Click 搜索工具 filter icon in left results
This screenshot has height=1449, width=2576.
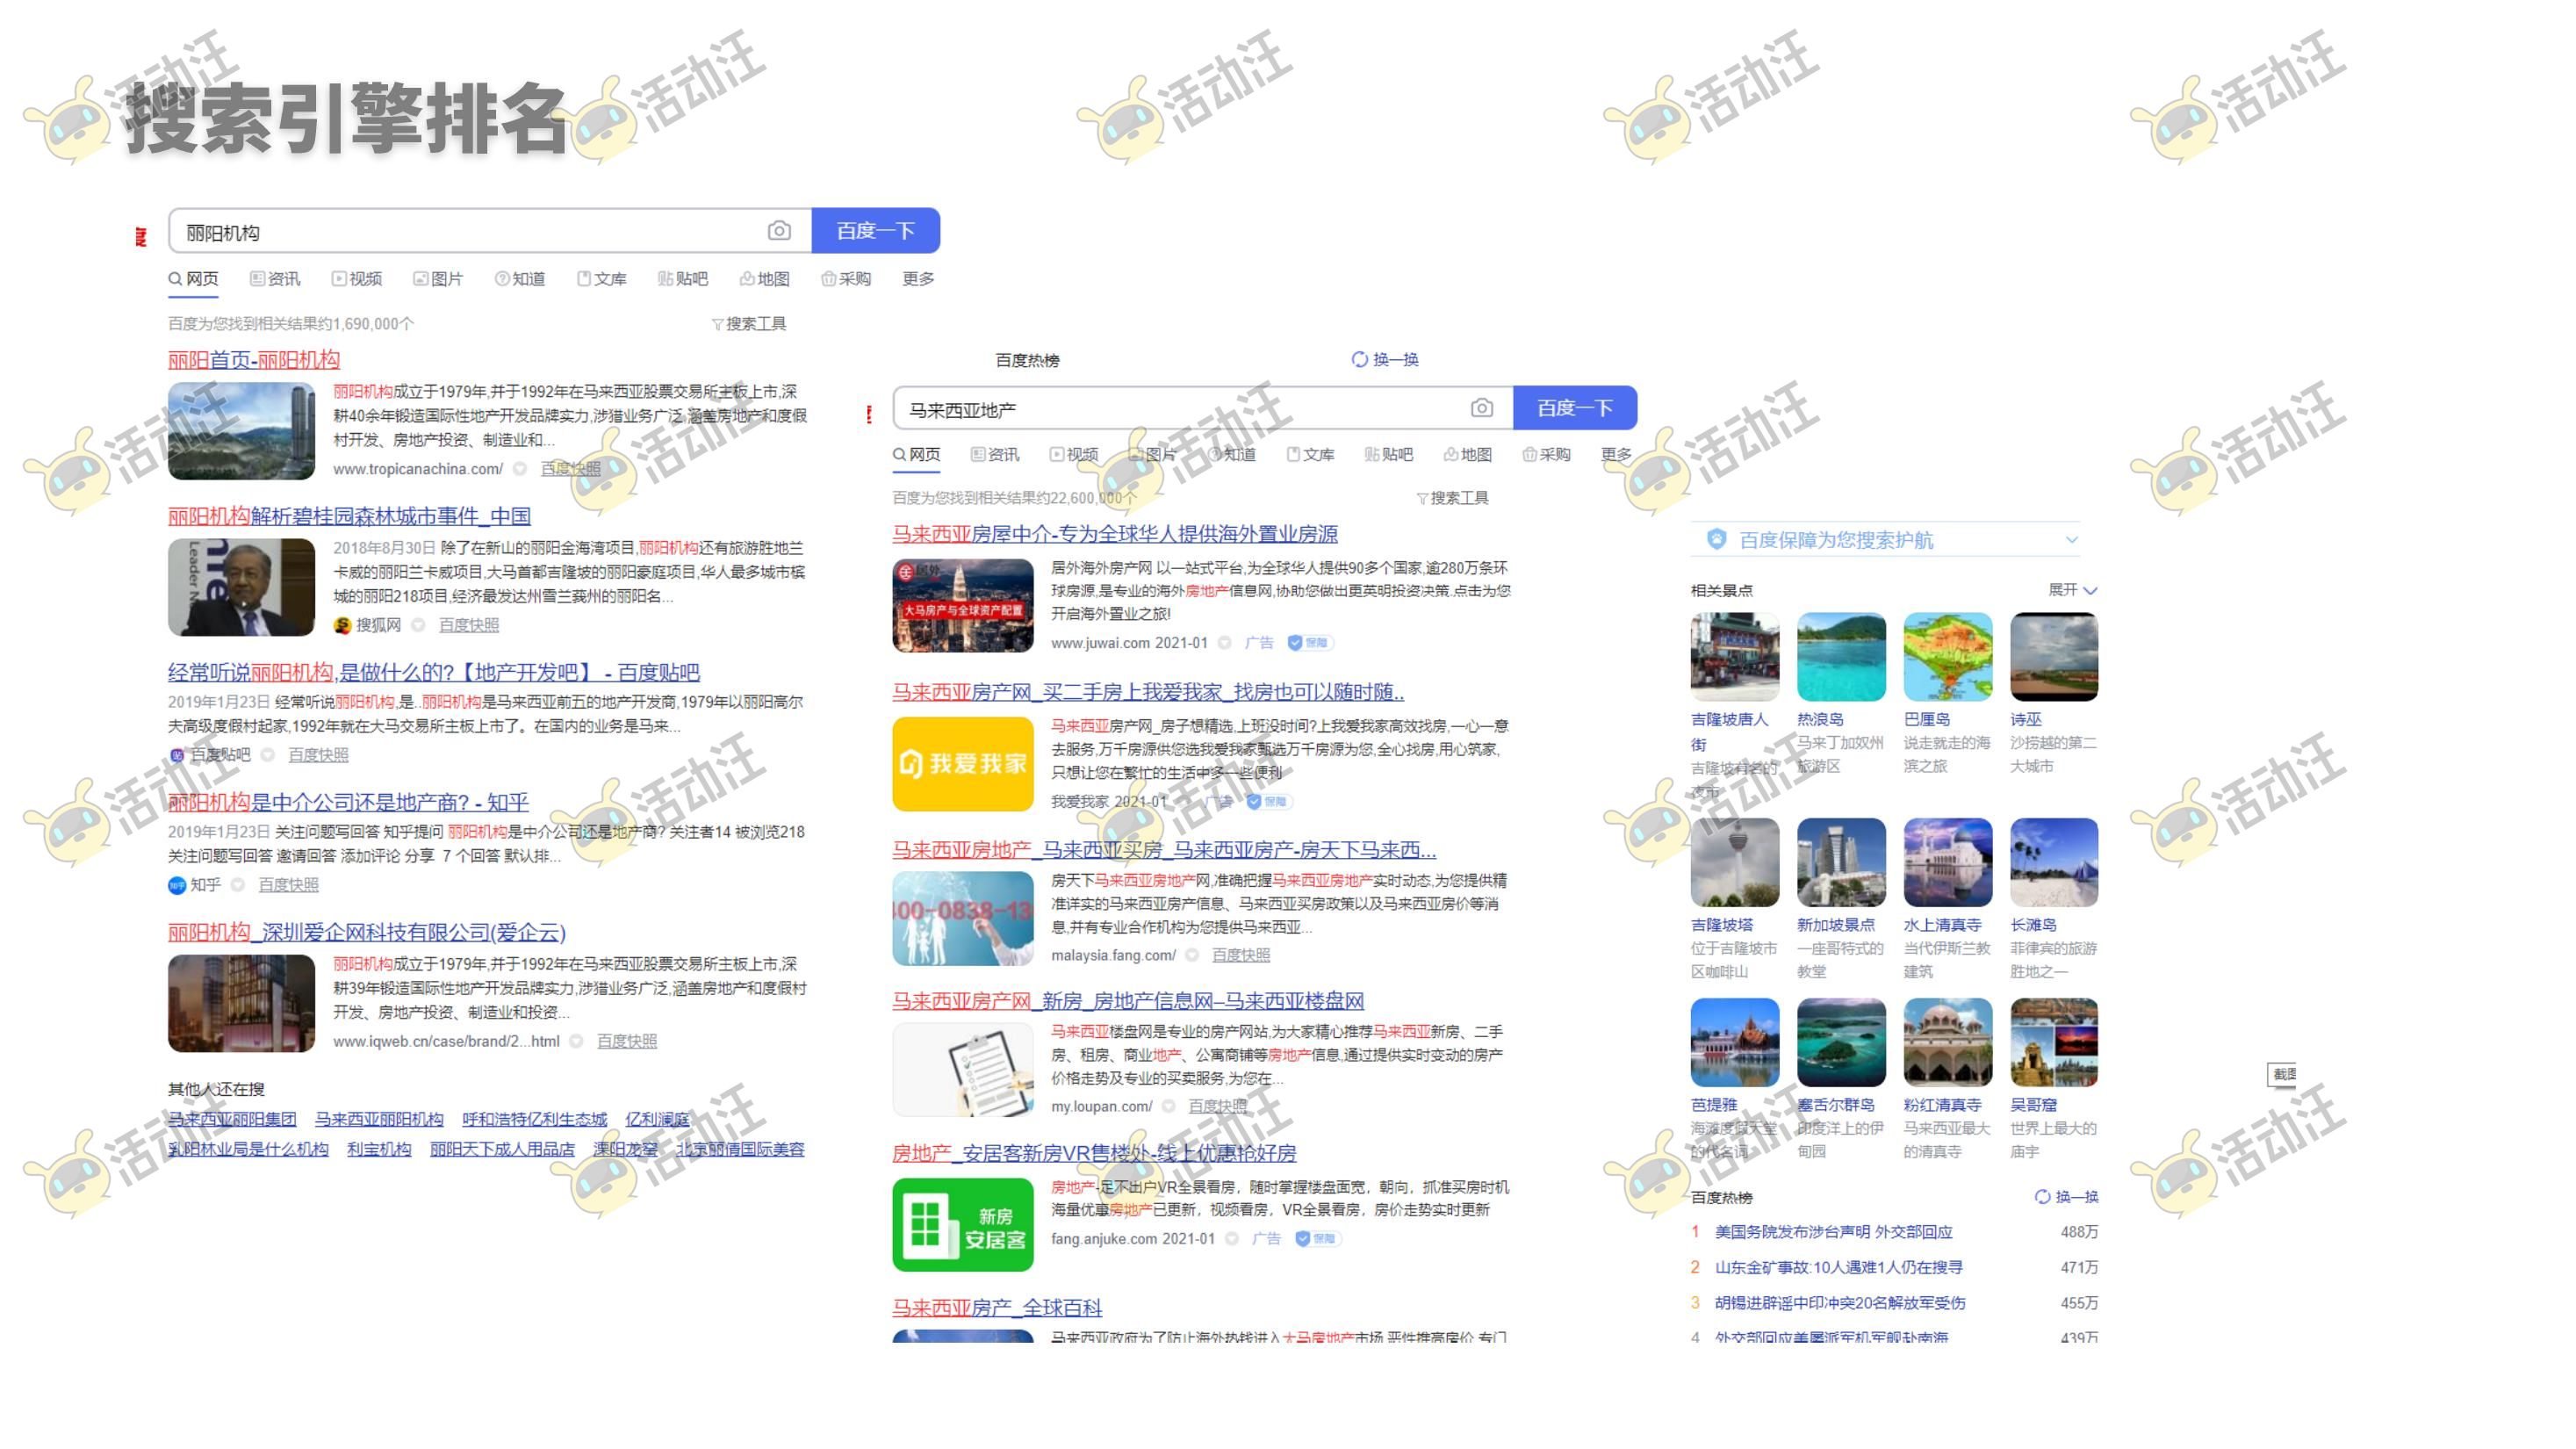[717, 324]
